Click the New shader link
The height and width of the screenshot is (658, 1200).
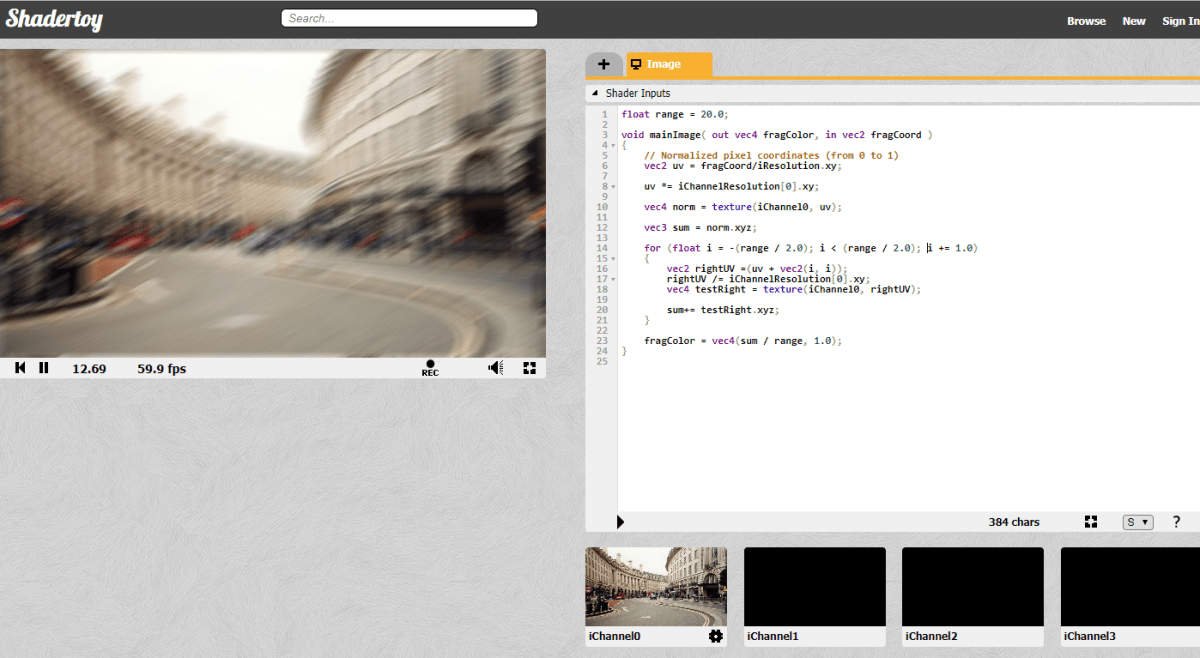click(1134, 21)
